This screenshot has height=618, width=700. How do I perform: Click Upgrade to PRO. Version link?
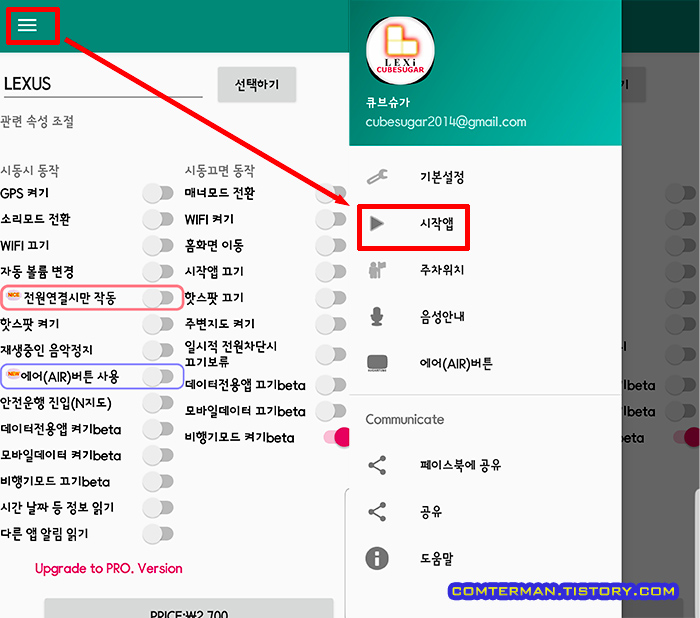pyautogui.click(x=108, y=568)
